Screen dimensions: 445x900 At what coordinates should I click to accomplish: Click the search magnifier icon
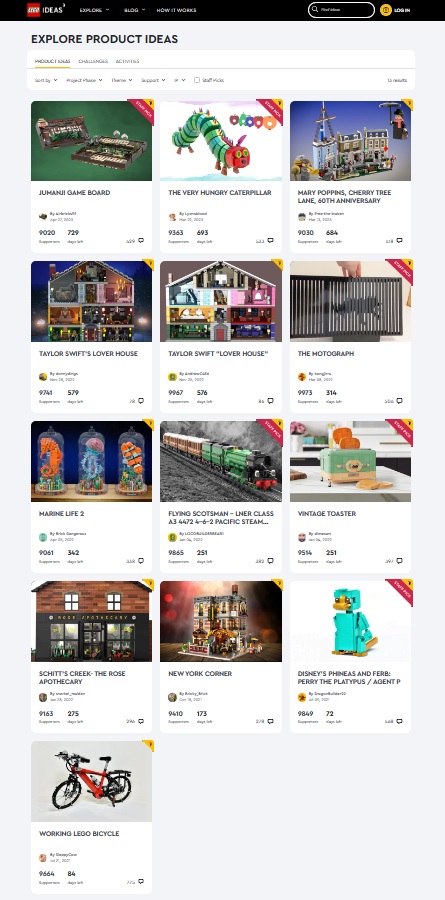[314, 10]
